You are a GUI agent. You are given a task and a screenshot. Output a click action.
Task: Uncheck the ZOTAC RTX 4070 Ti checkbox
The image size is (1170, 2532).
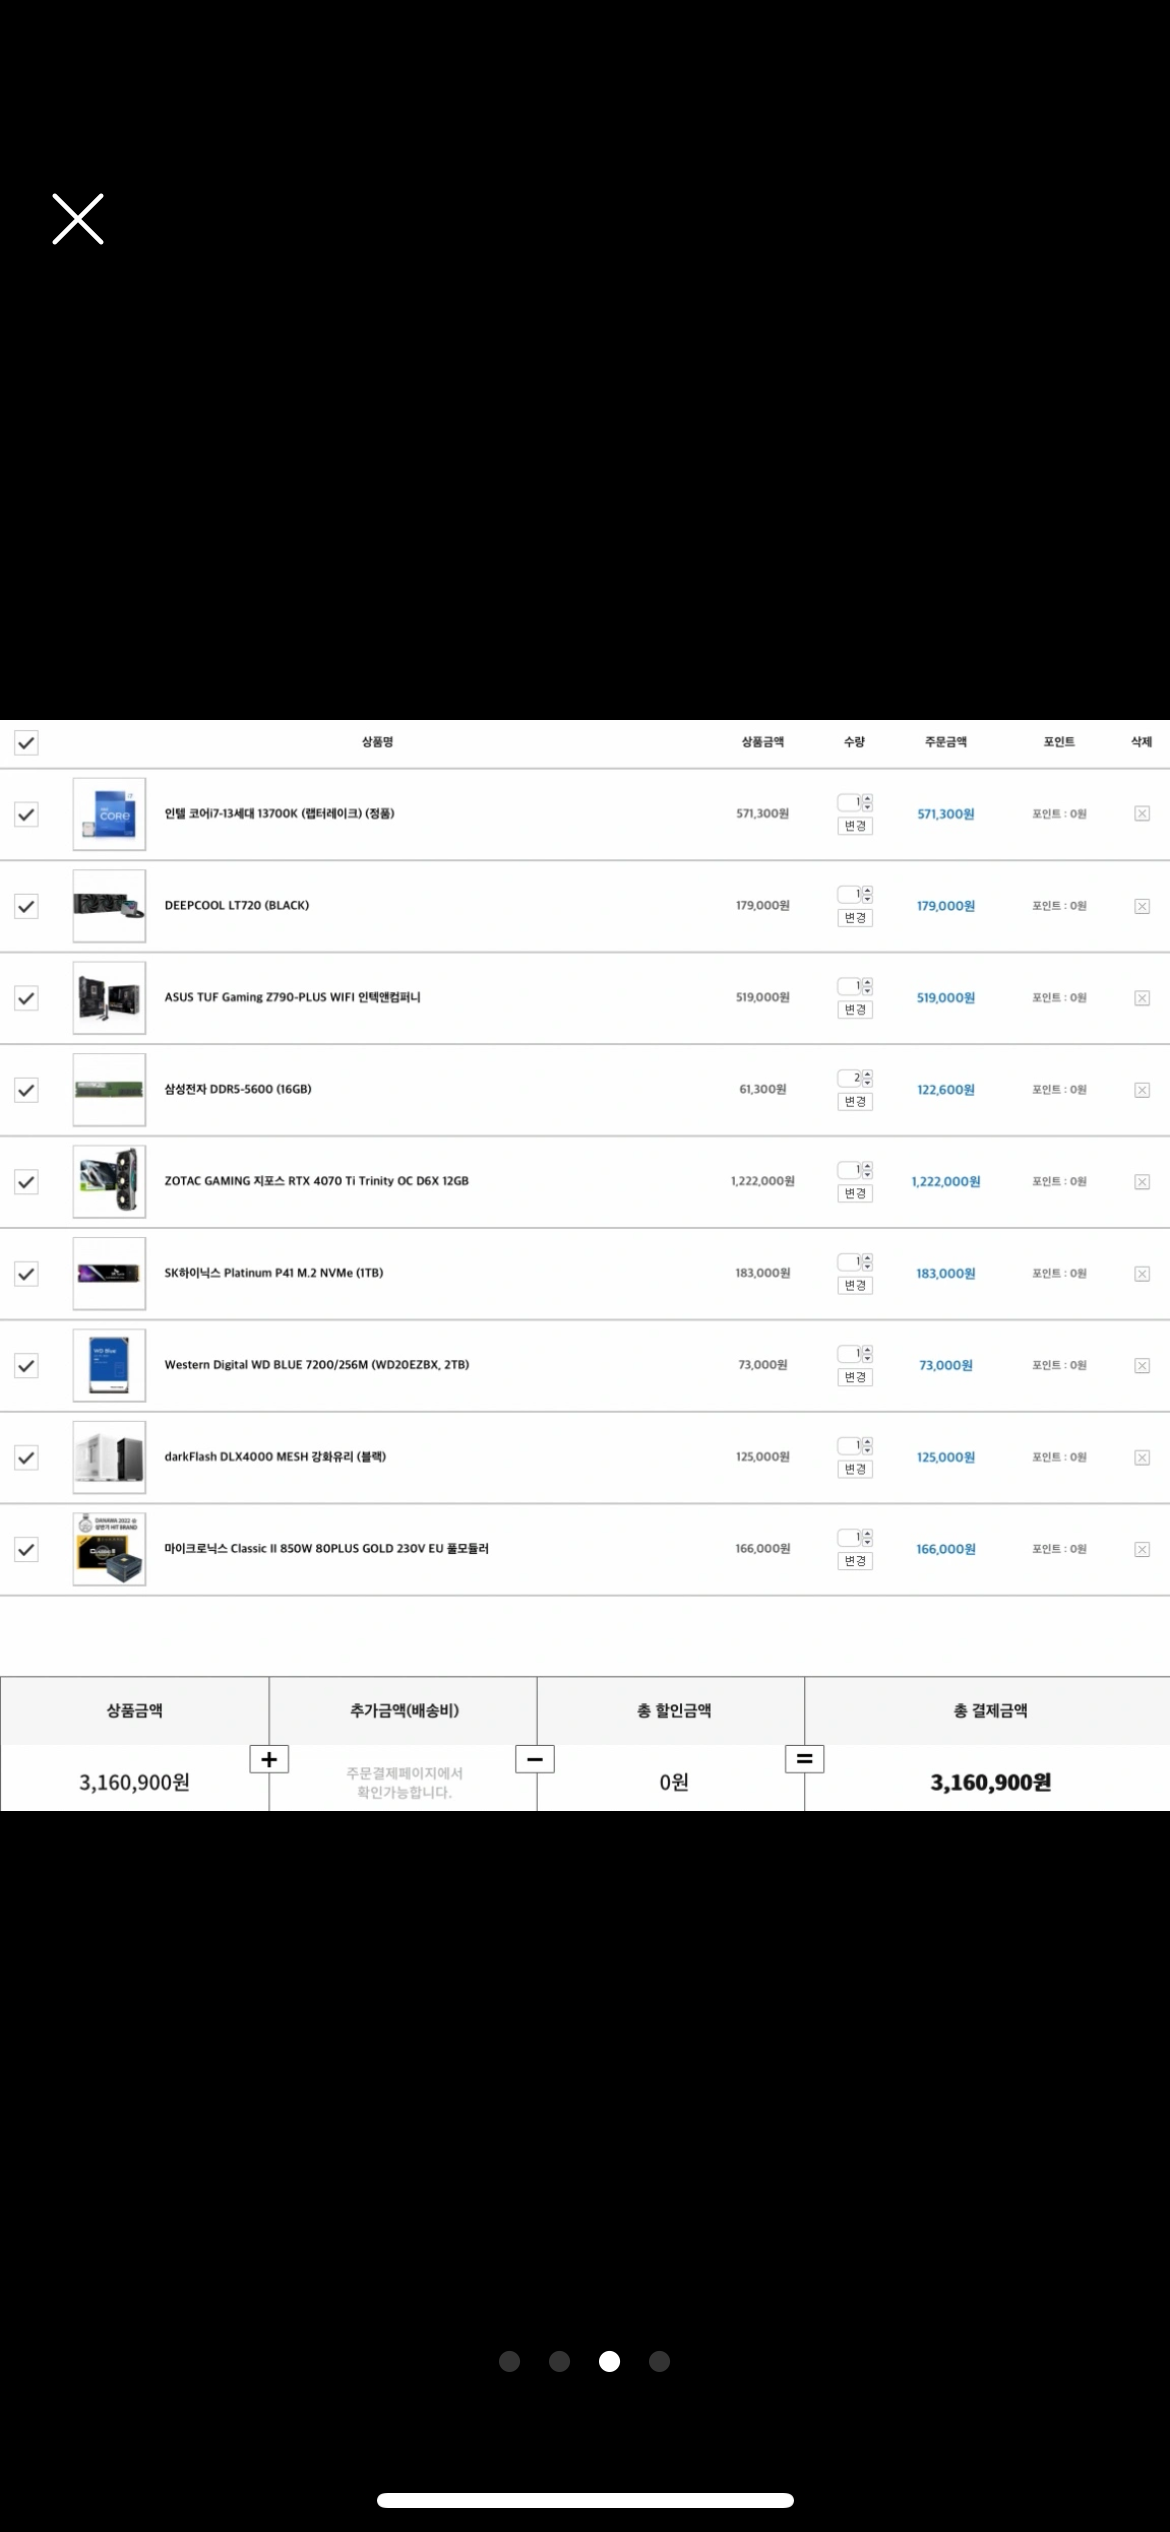[26, 1182]
